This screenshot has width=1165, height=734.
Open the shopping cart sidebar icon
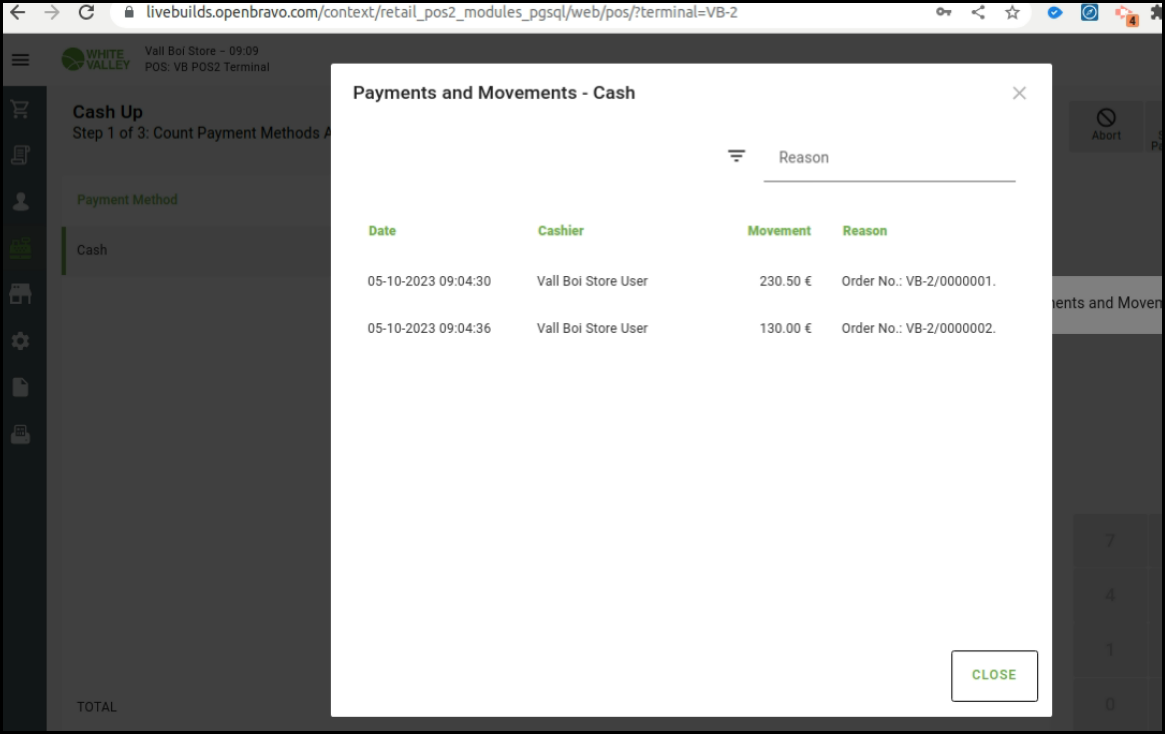click(20, 109)
